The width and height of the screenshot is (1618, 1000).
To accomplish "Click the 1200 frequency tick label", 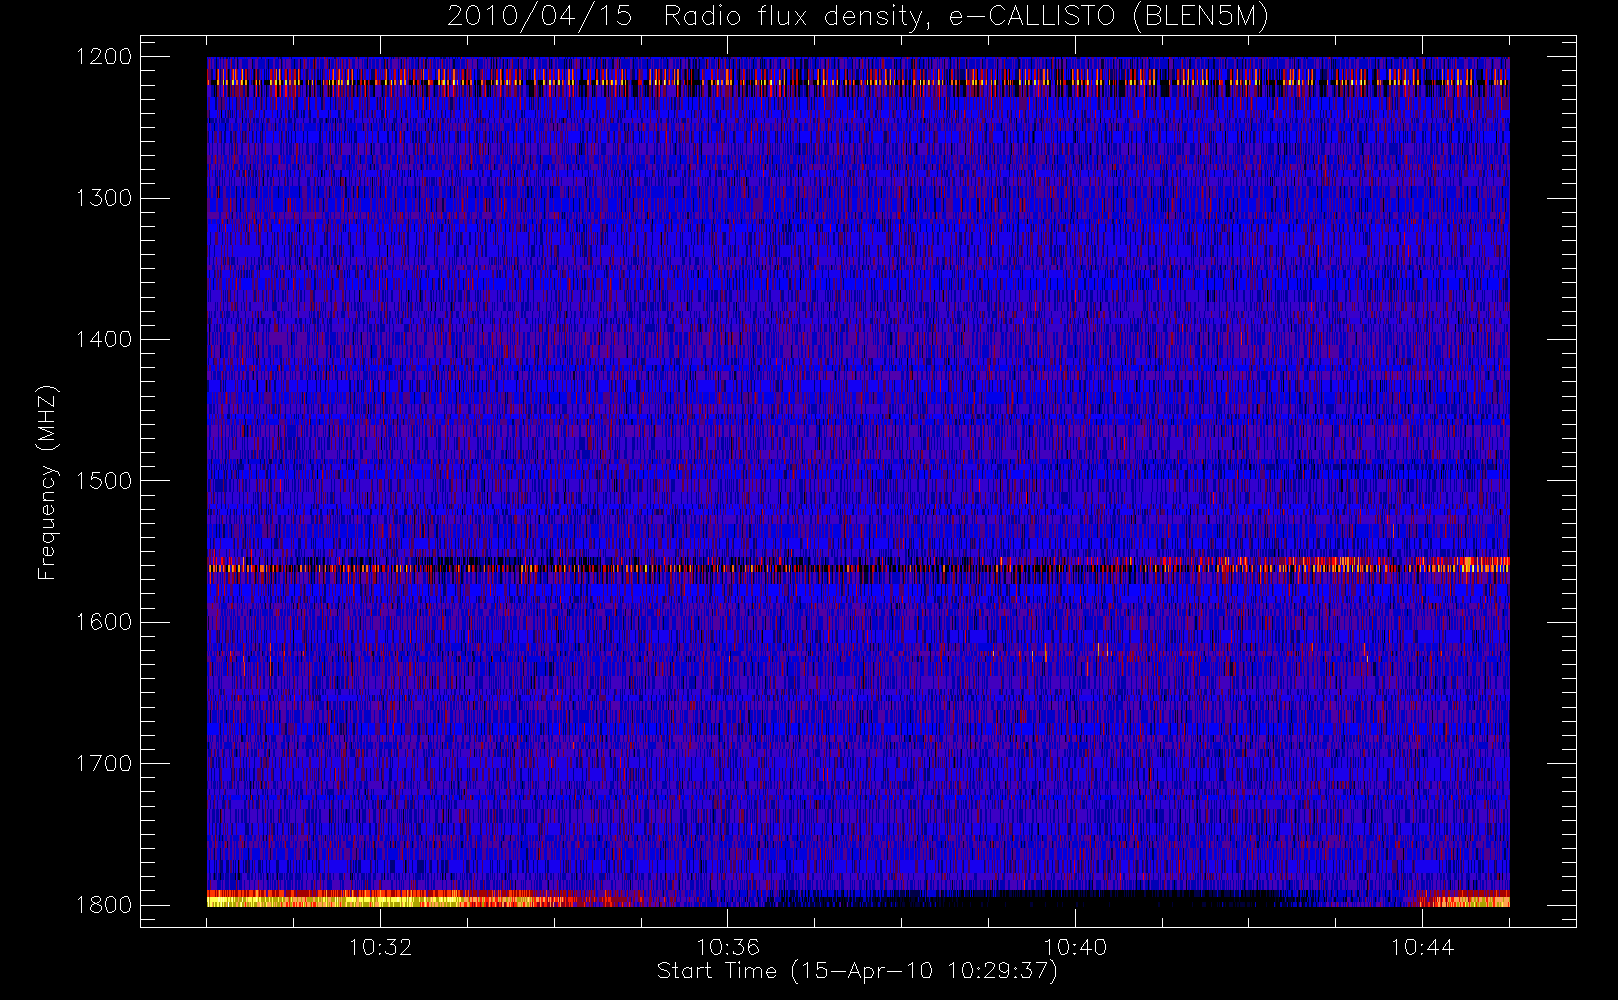I will tap(104, 57).
